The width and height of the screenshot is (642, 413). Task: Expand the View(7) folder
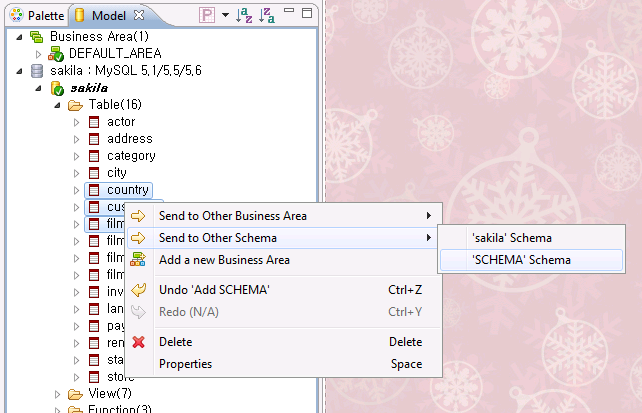tap(57, 395)
